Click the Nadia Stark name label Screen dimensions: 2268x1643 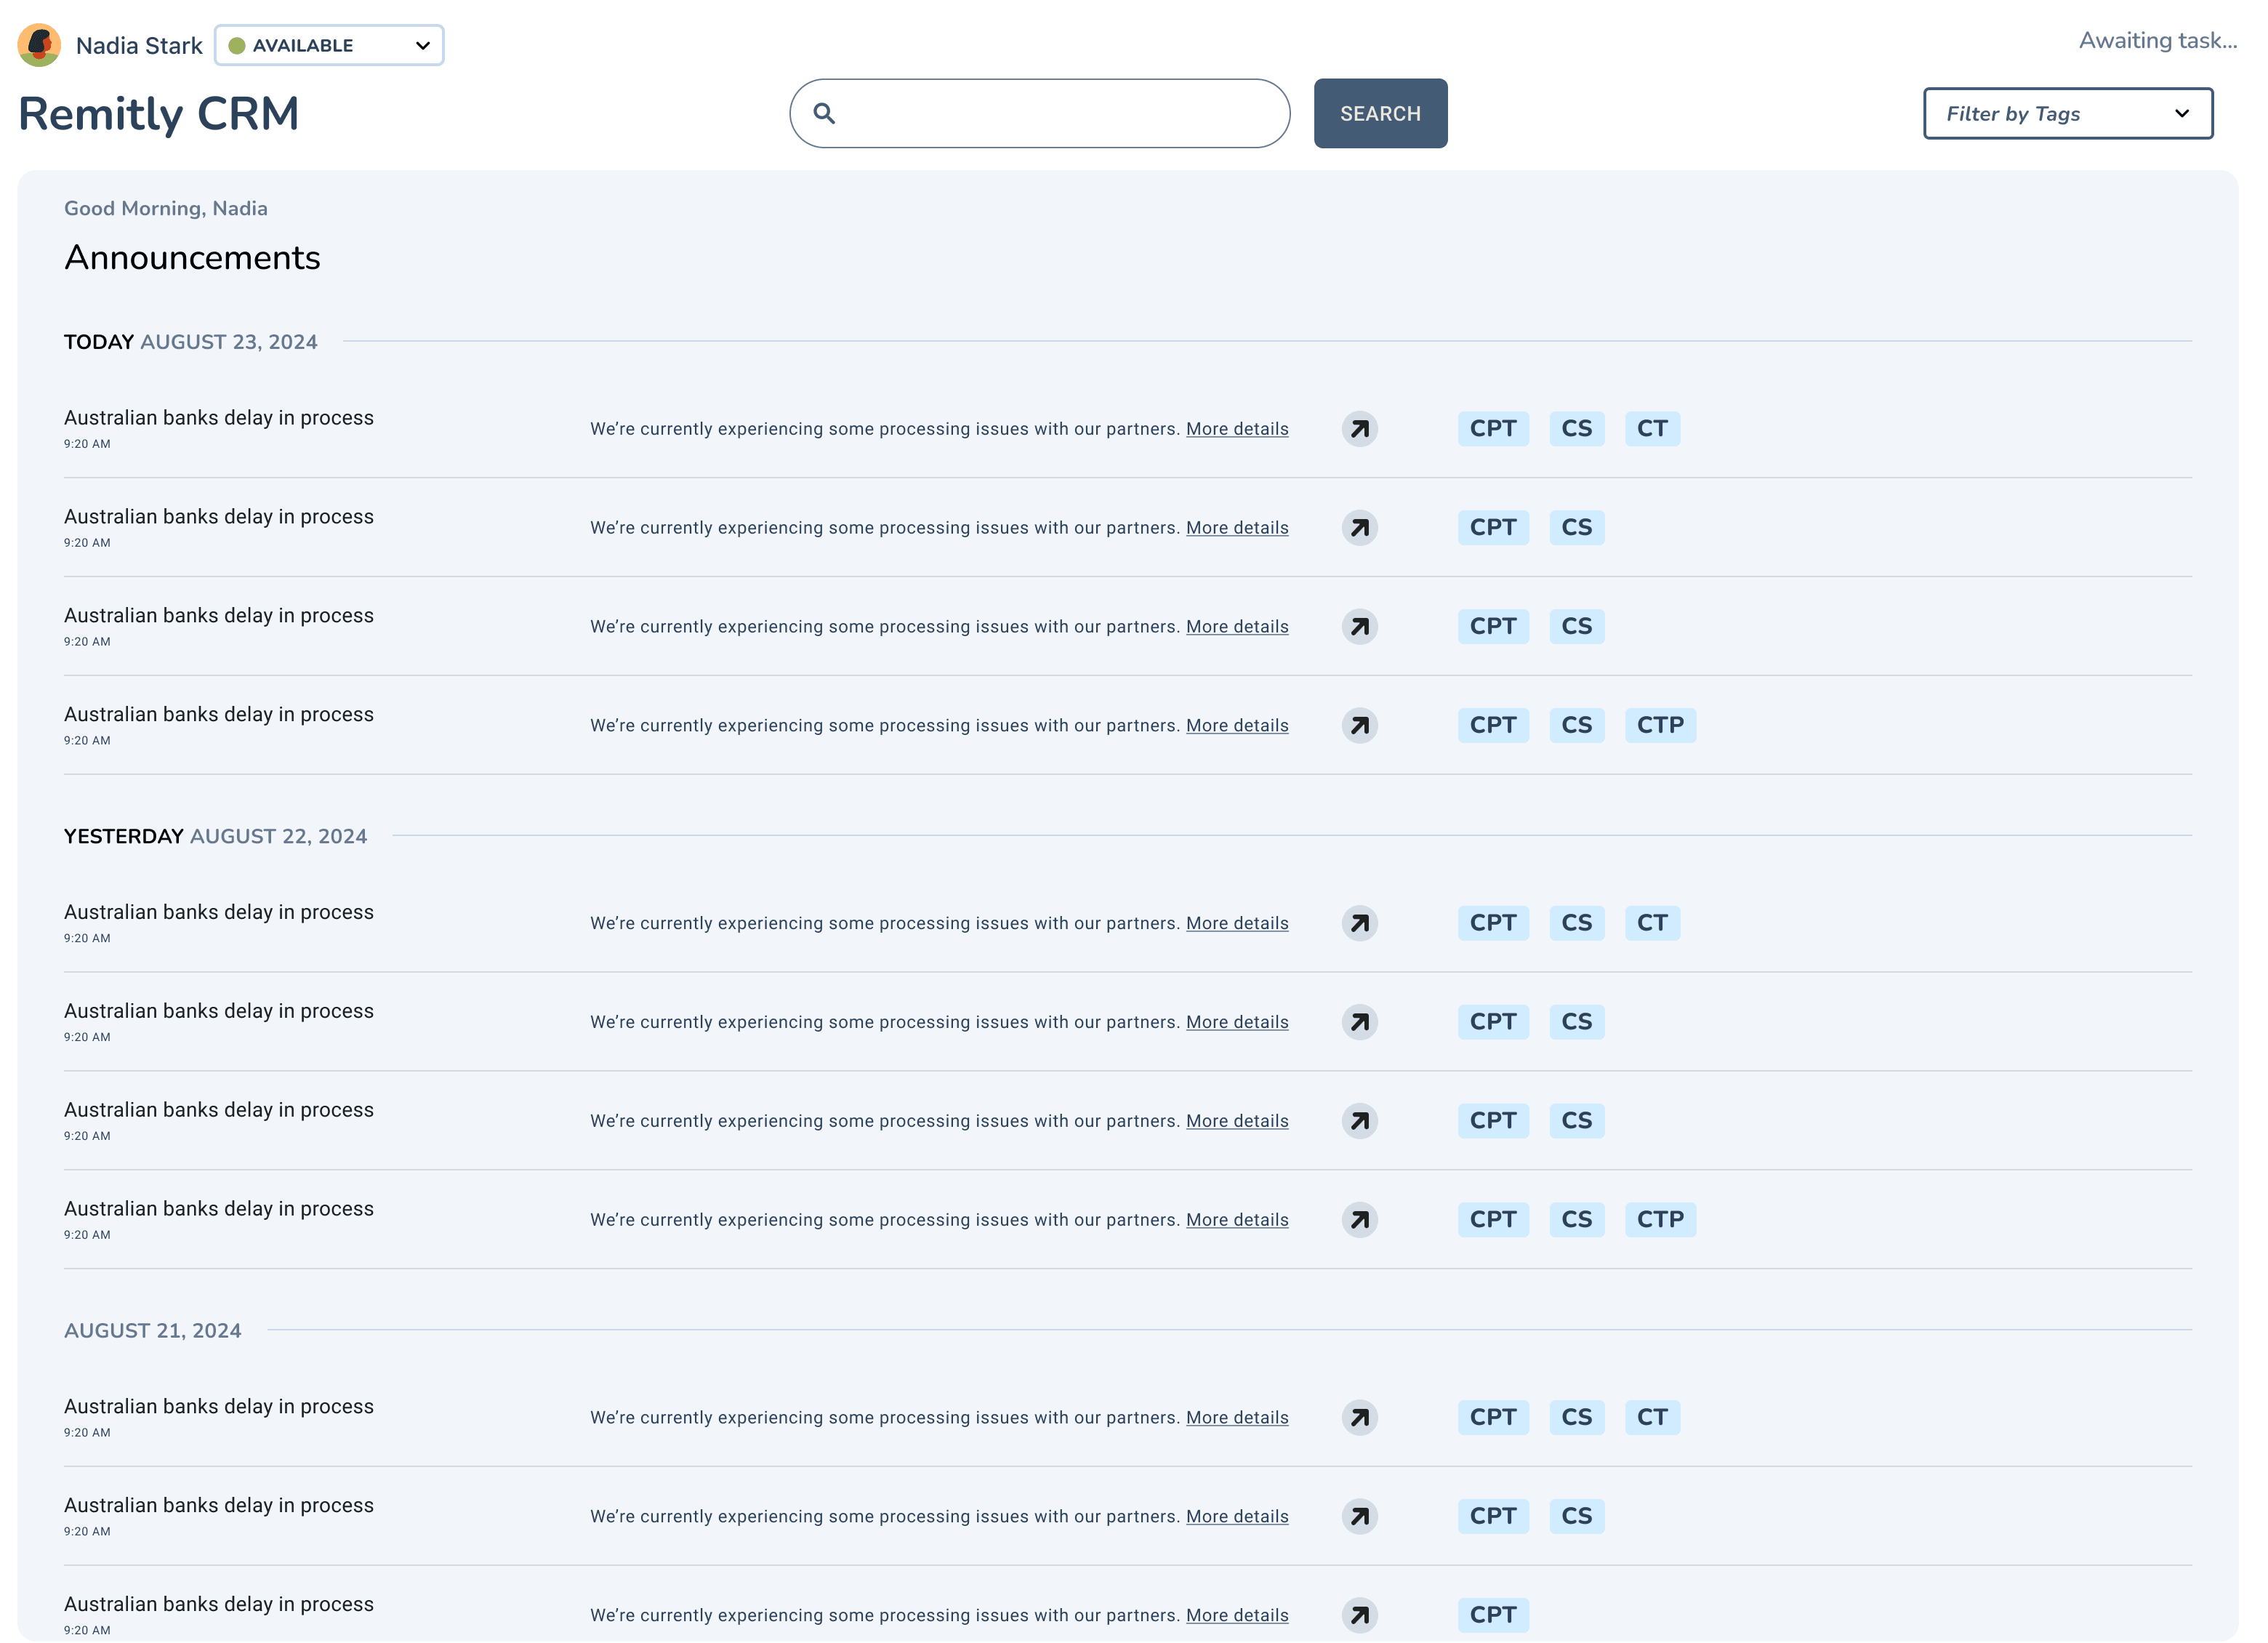tap(139, 46)
